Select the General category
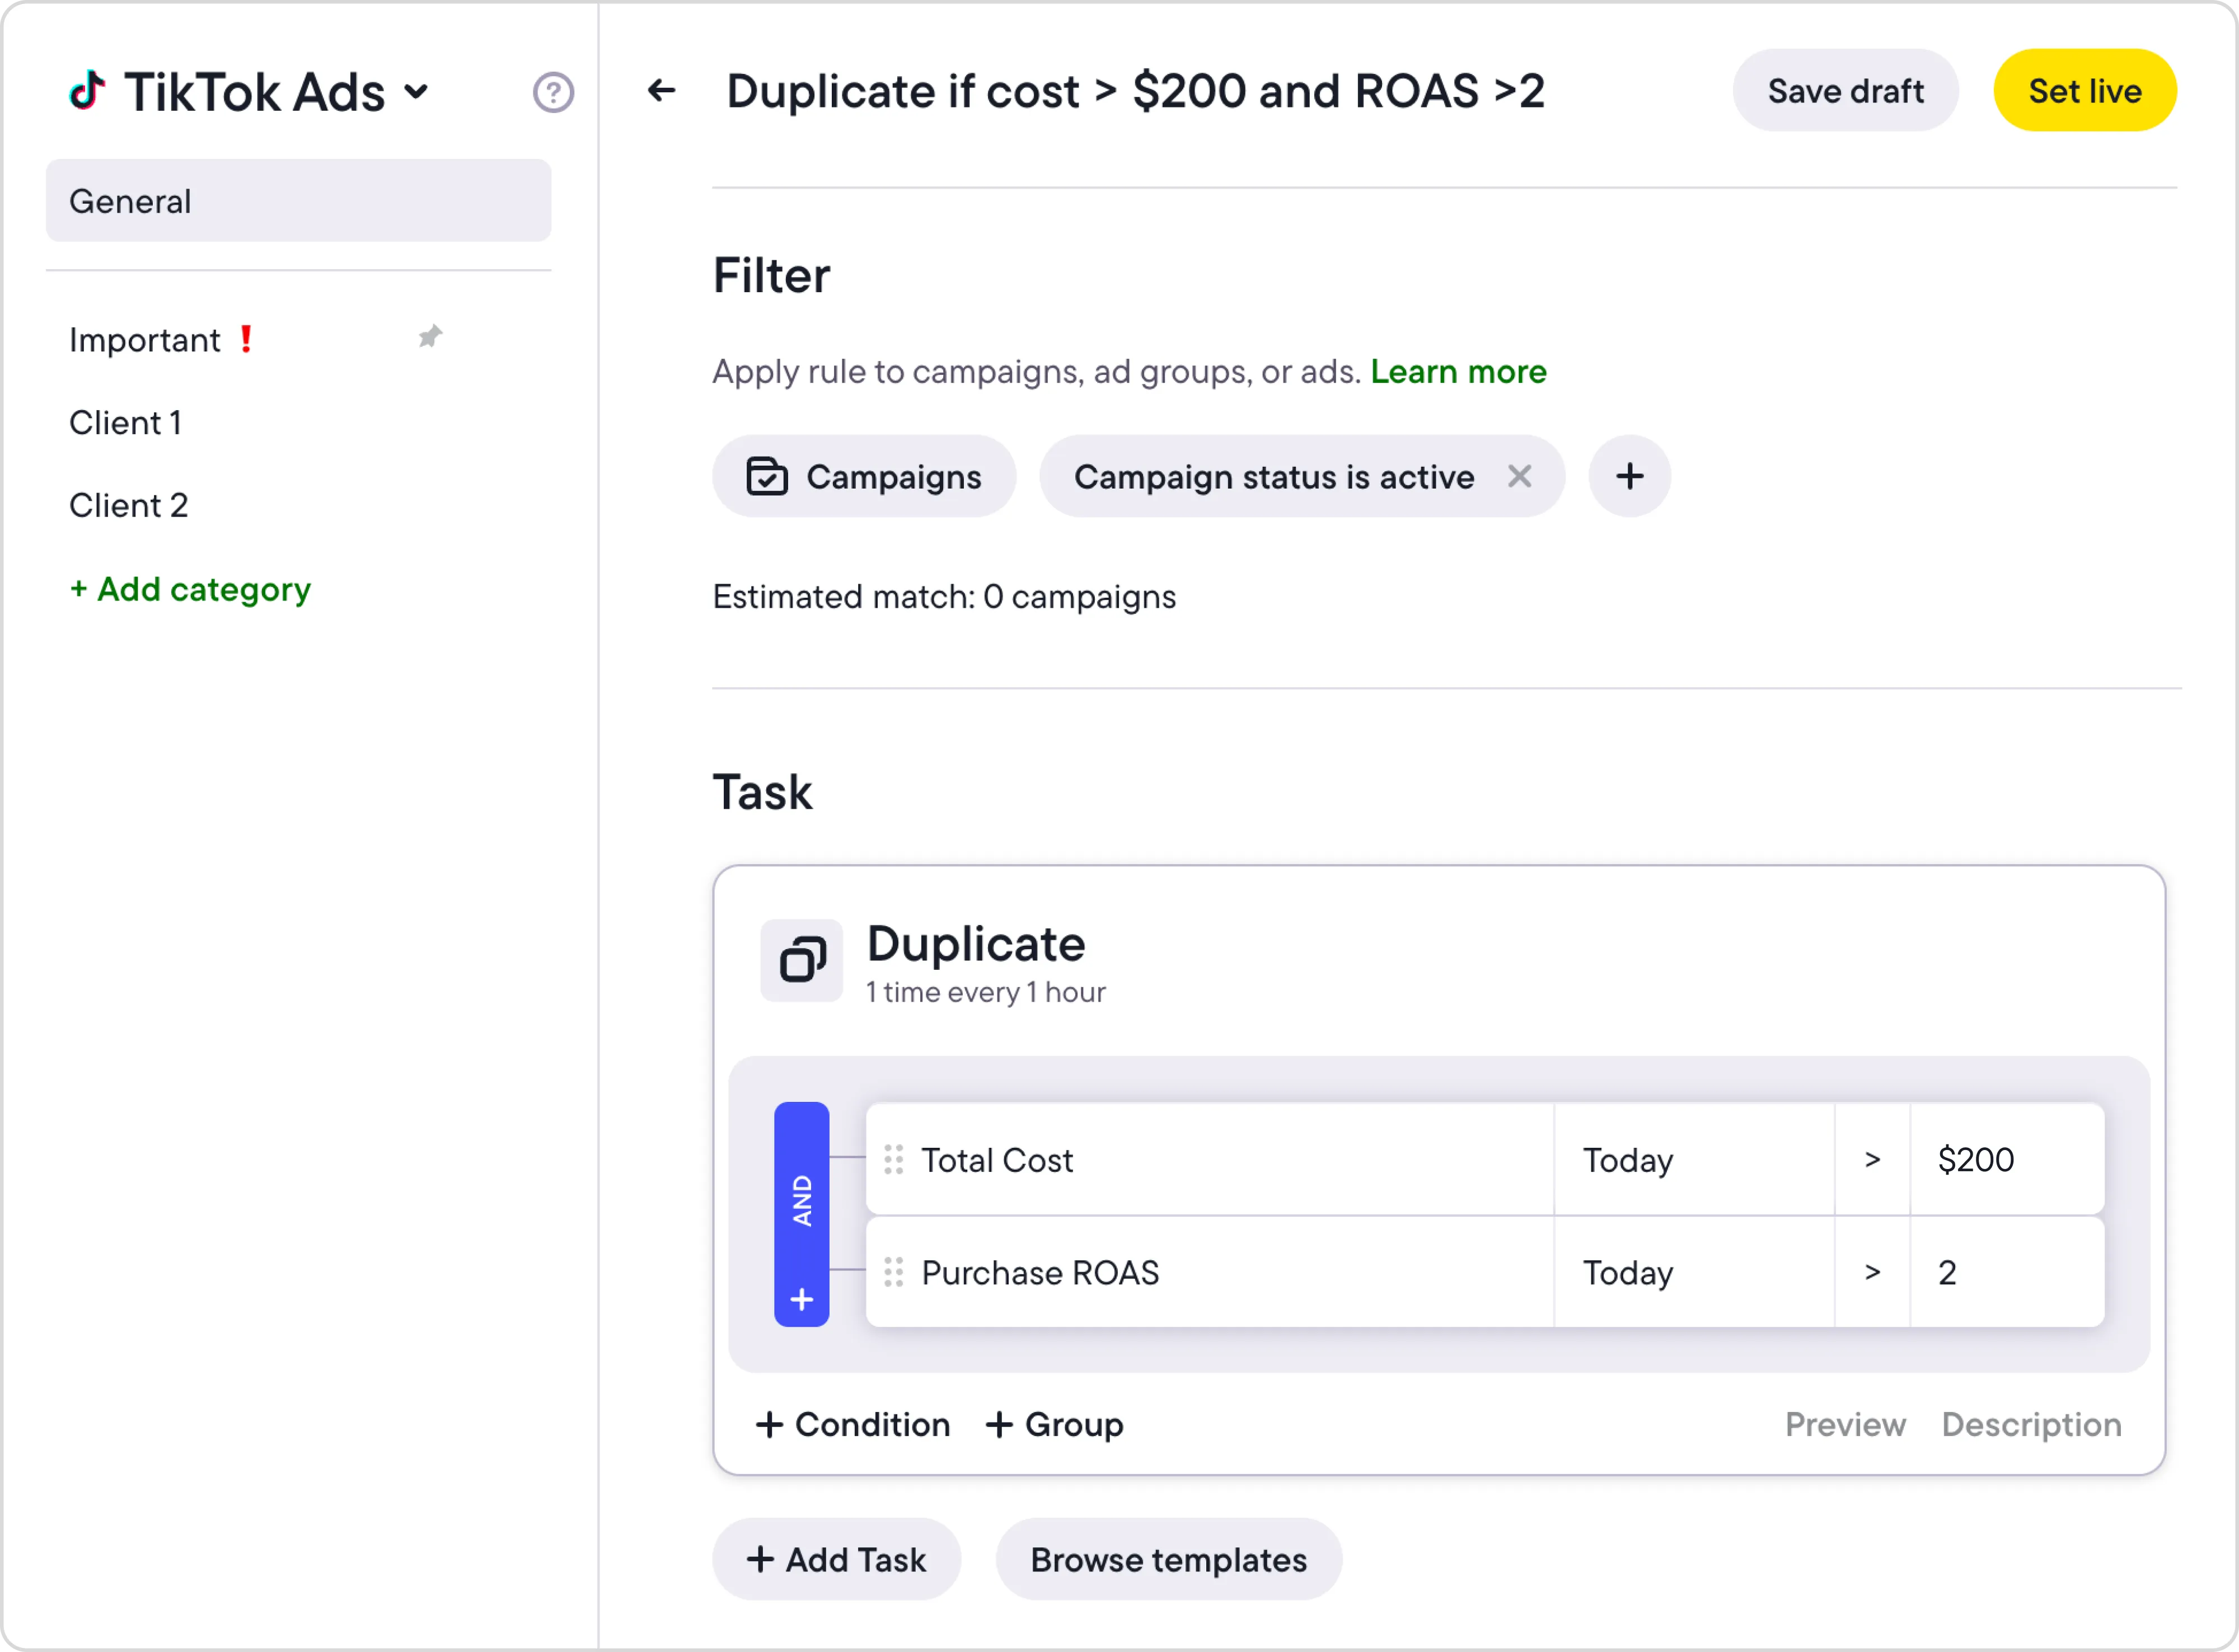The height and width of the screenshot is (1652, 2239). 298,201
